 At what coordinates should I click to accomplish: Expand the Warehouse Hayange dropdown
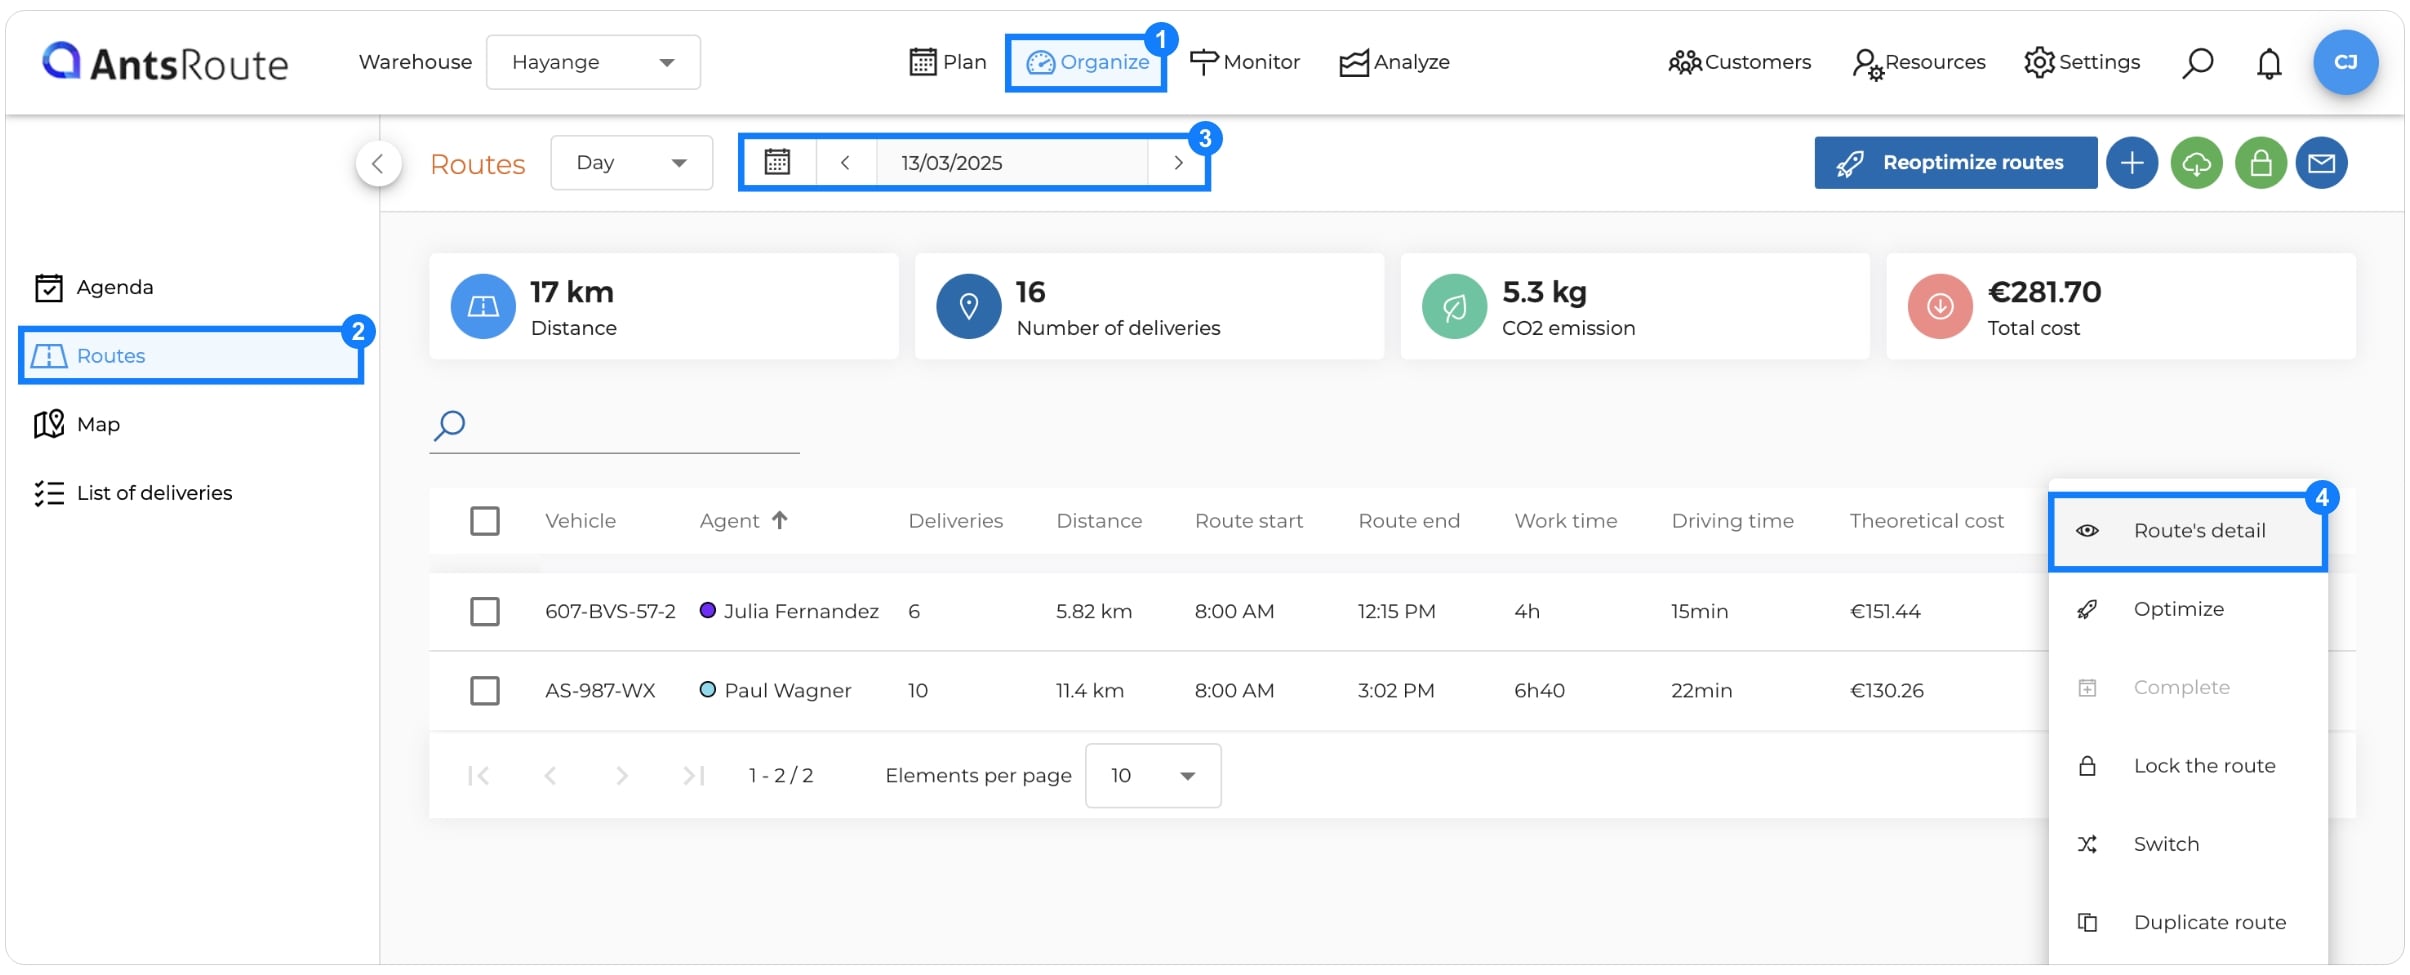(593, 62)
